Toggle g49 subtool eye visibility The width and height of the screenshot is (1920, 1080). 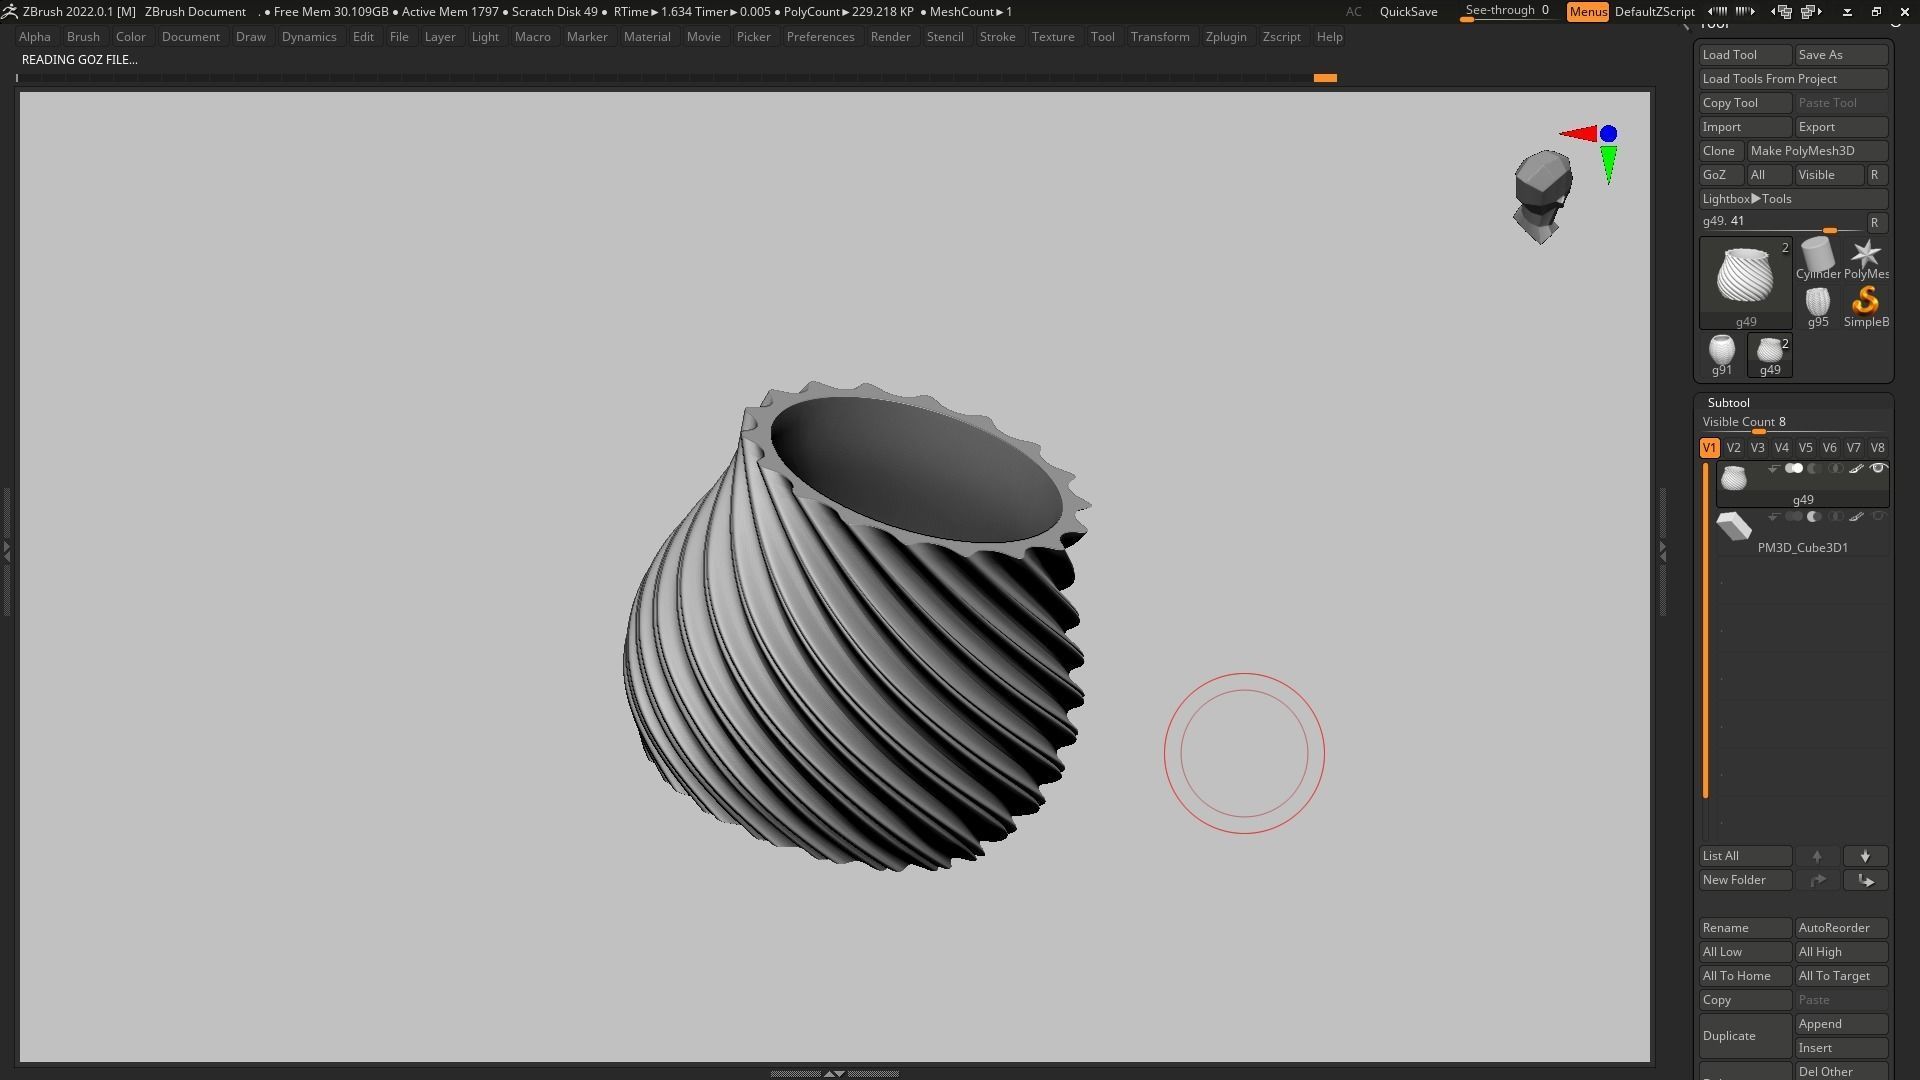coord(1878,469)
